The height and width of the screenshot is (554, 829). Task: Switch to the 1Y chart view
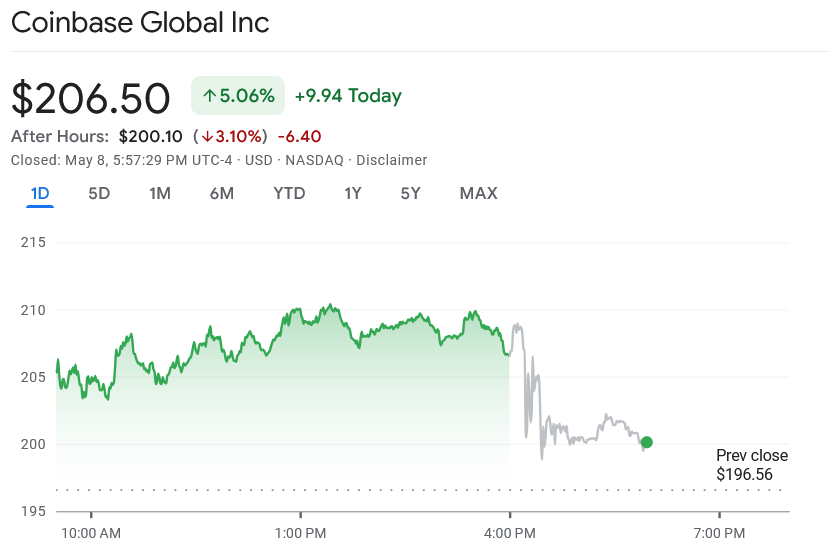[353, 193]
